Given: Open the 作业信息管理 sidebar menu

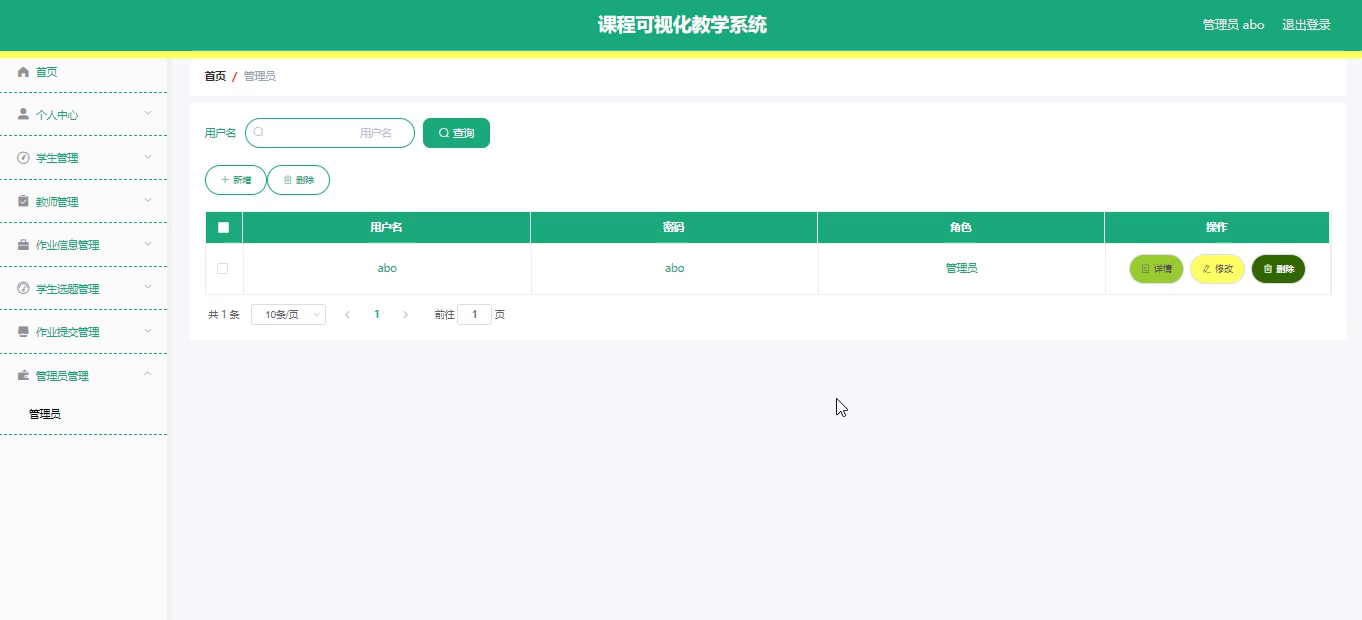Looking at the screenshot, I should pyautogui.click(x=83, y=245).
